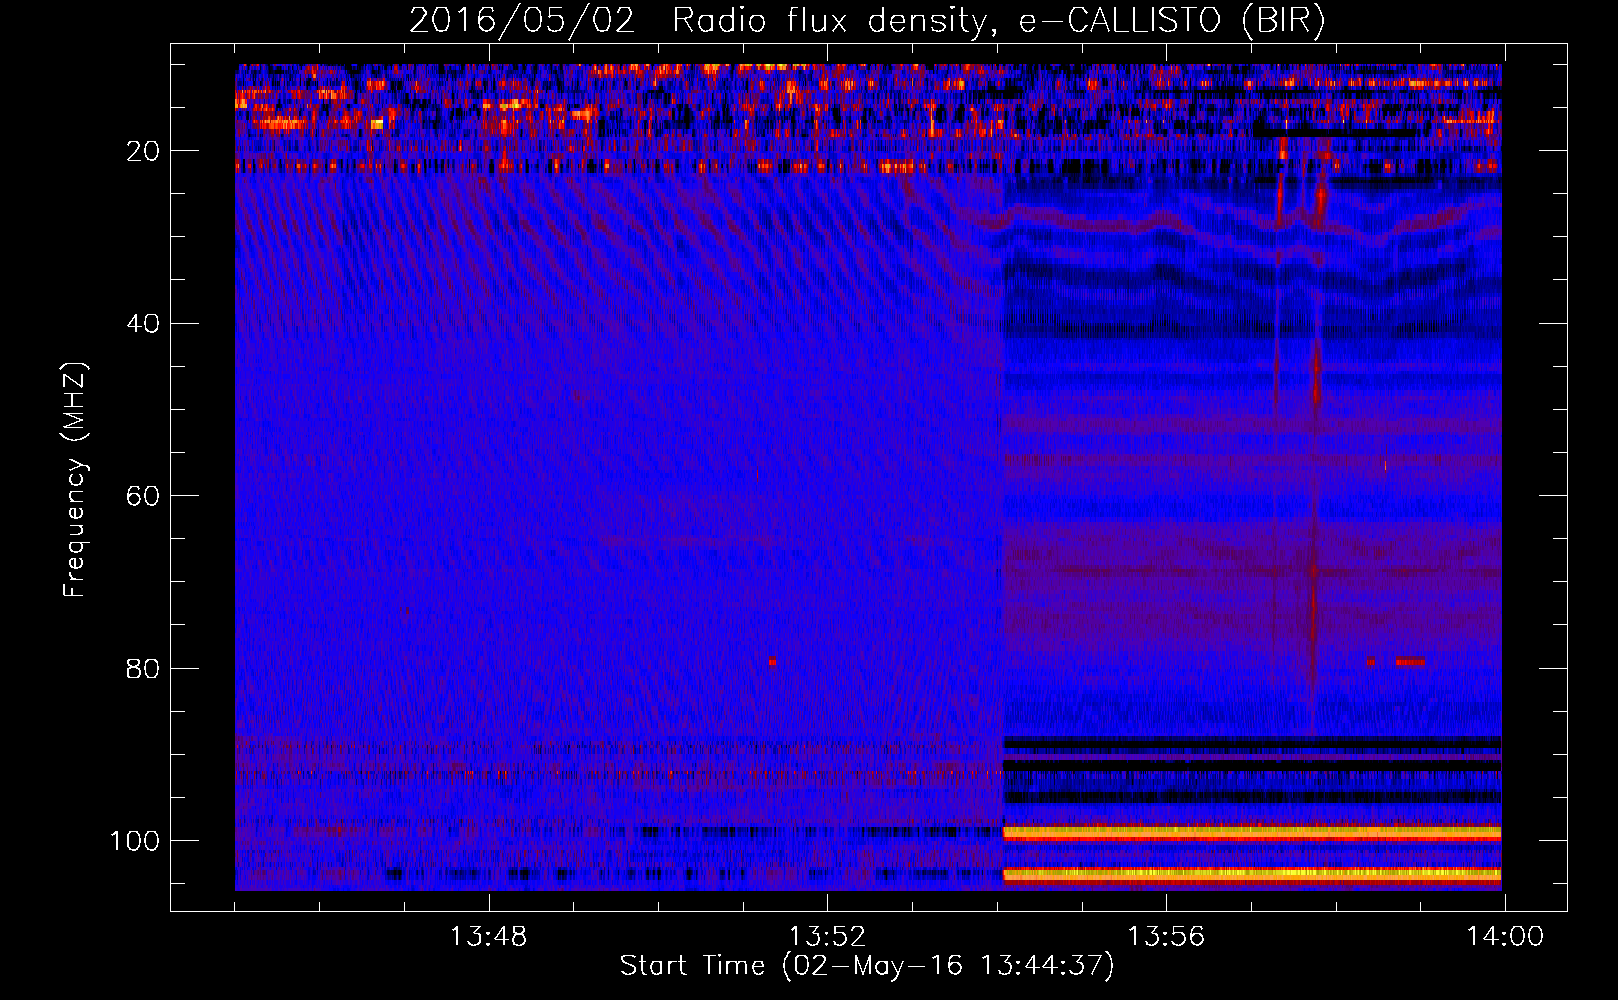This screenshot has width=1618, height=1000.
Task: Click the 20 frequency tick label
Action: [143, 151]
